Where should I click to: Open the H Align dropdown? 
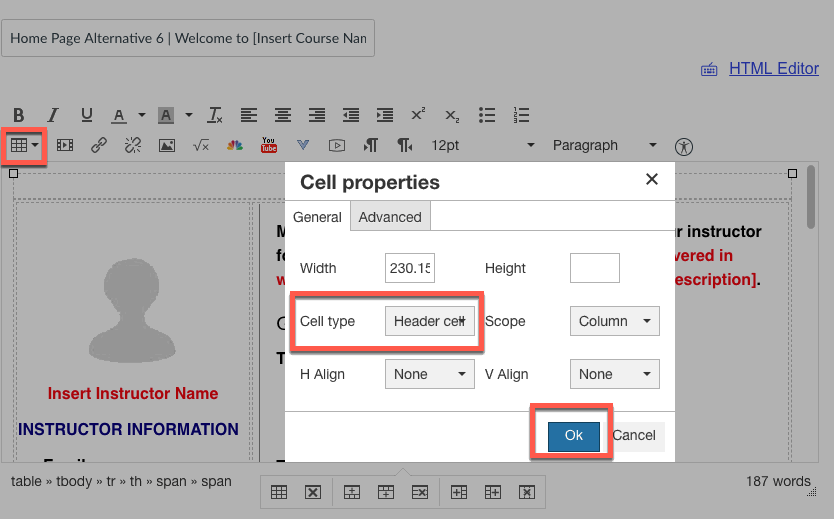430,374
